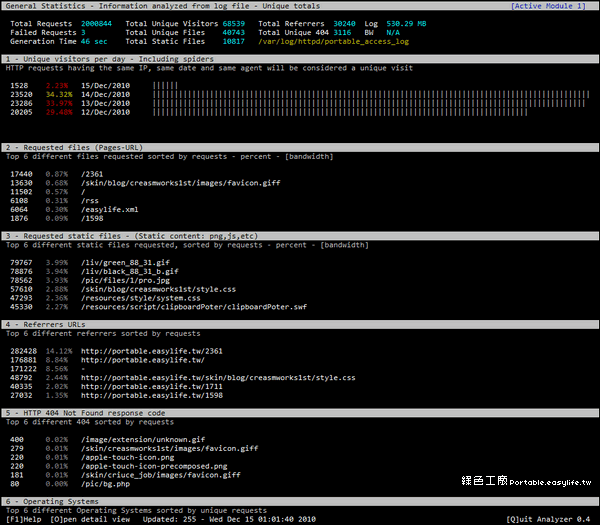The width and height of the screenshot is (600, 525).
Task: Click the BW value N/A
Action: (393, 33)
